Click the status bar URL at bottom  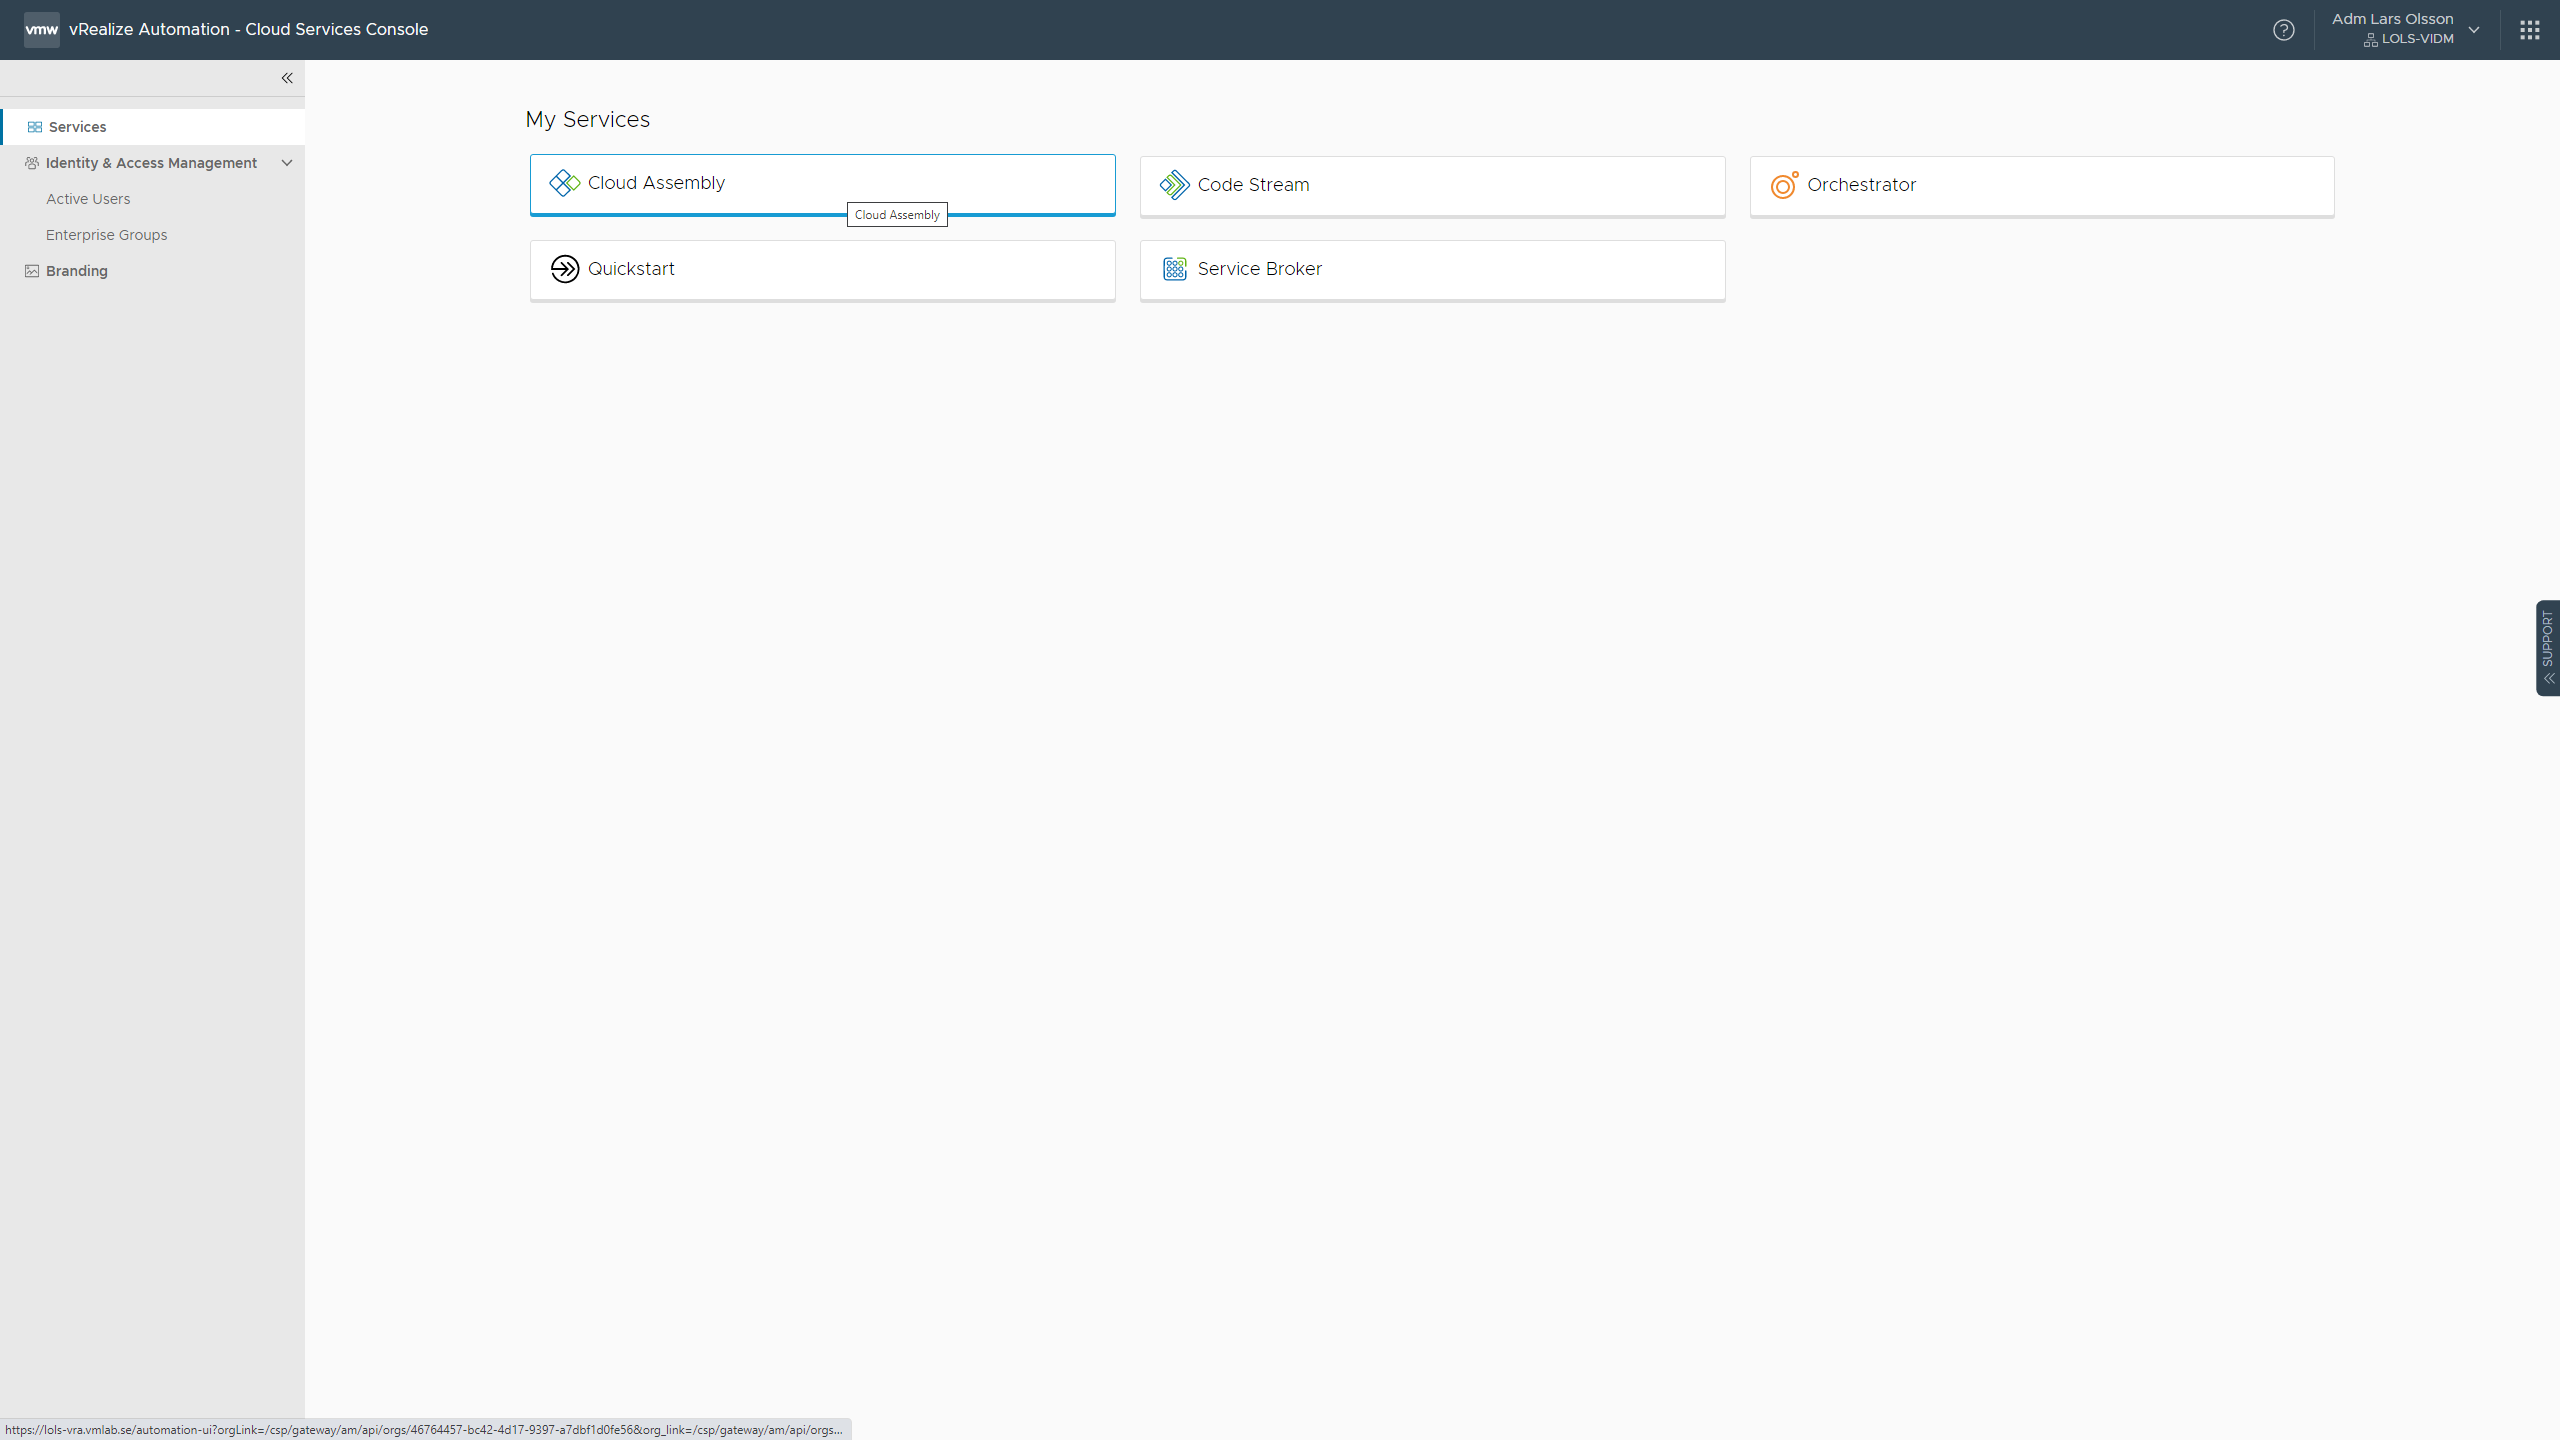pyautogui.click(x=425, y=1430)
